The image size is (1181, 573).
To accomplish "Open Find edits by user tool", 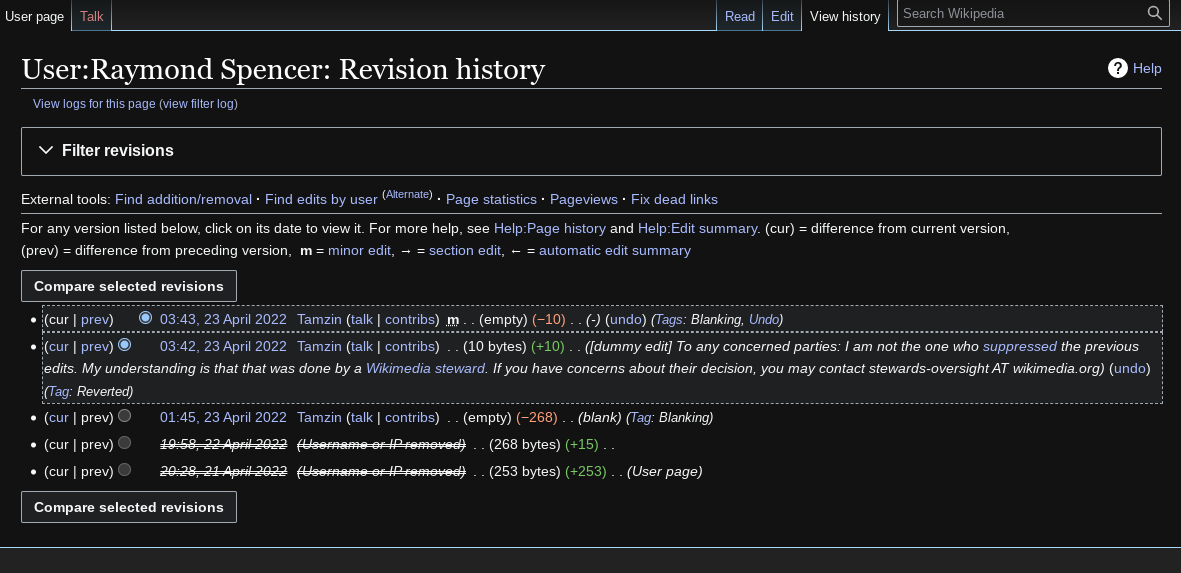I will (321, 200).
